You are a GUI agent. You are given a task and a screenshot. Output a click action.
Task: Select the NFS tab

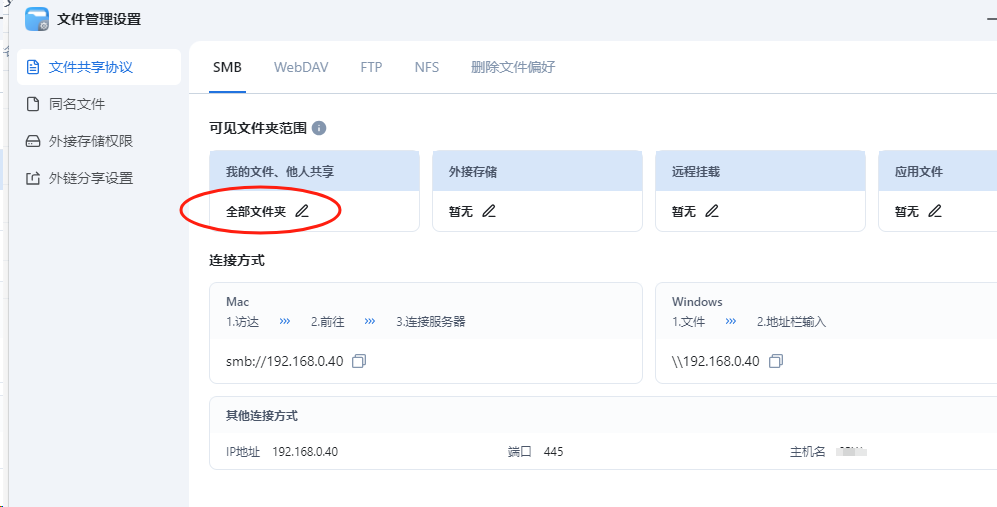coord(427,67)
